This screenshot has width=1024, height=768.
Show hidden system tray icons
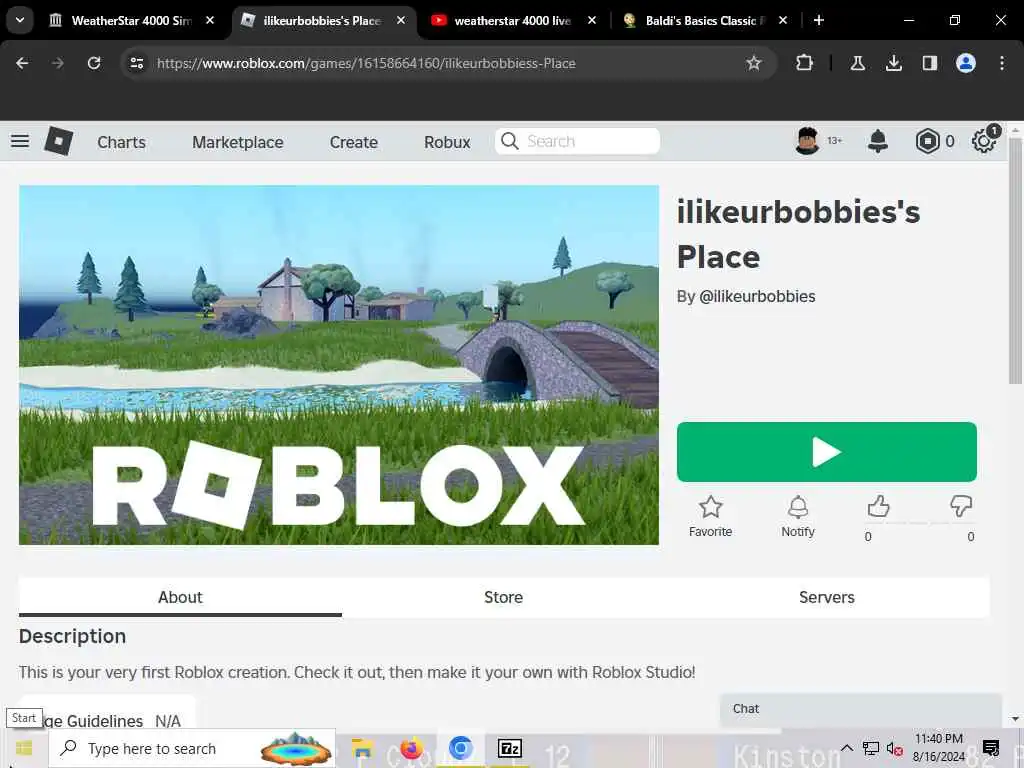click(846, 748)
